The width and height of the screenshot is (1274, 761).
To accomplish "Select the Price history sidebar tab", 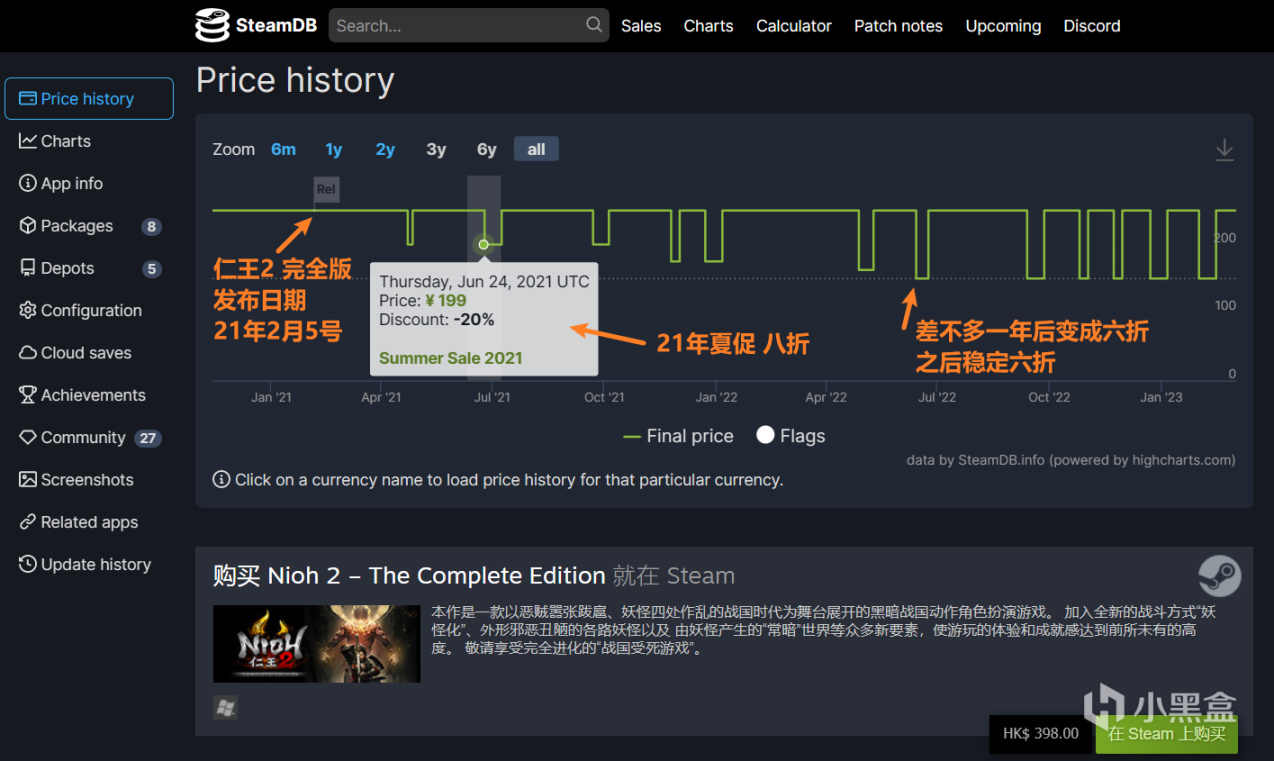I will pos(89,99).
